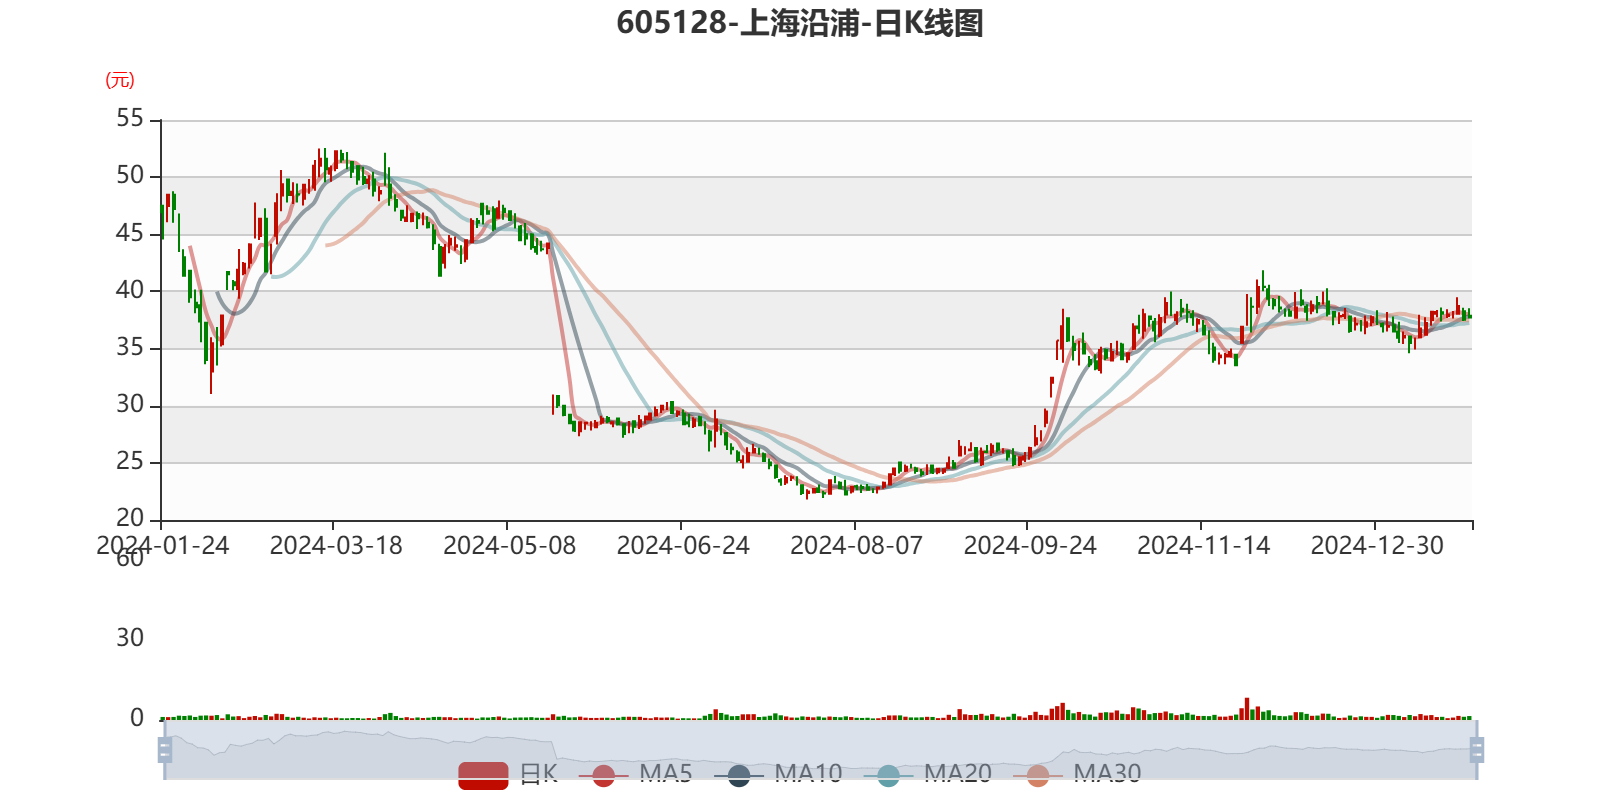
Task: Click the chart title 605128-上海沿浦-日K线图
Action: [800, 23]
